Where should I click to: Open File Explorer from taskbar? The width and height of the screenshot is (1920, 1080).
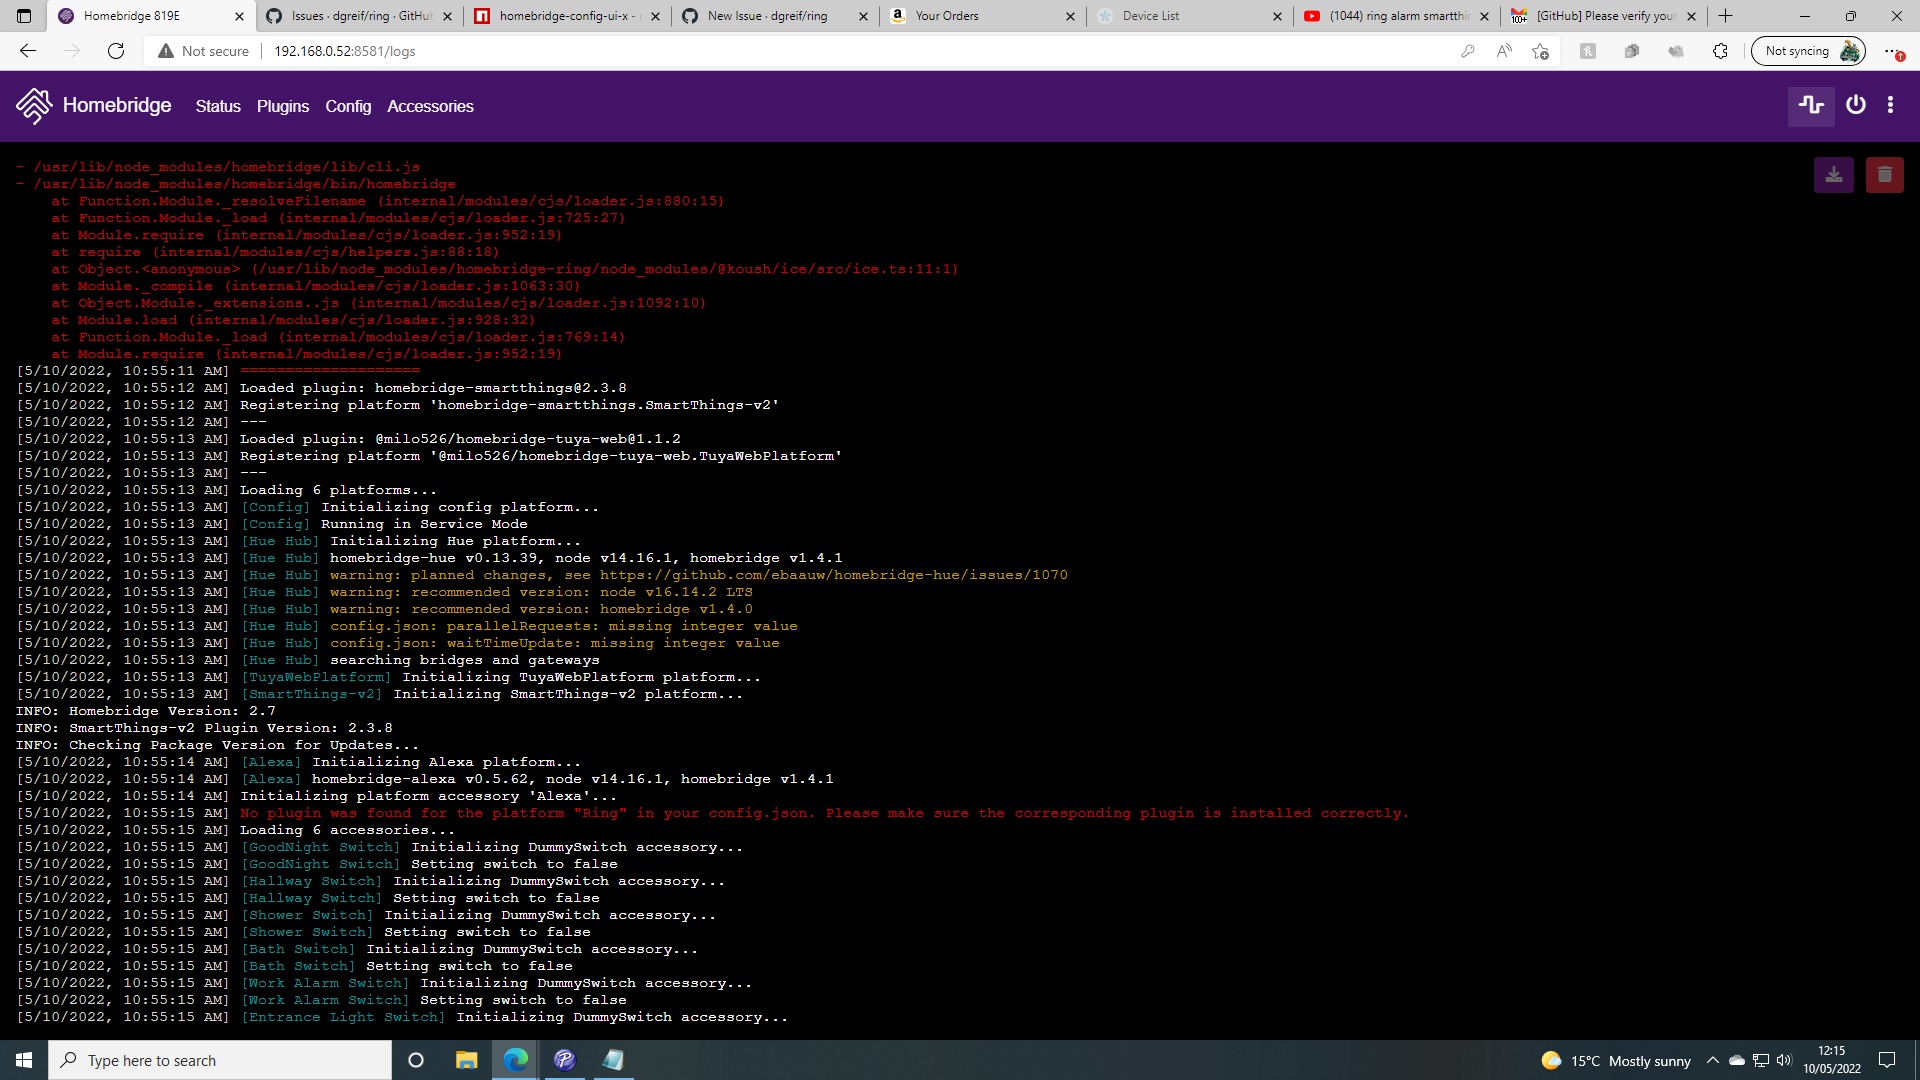(x=466, y=1060)
